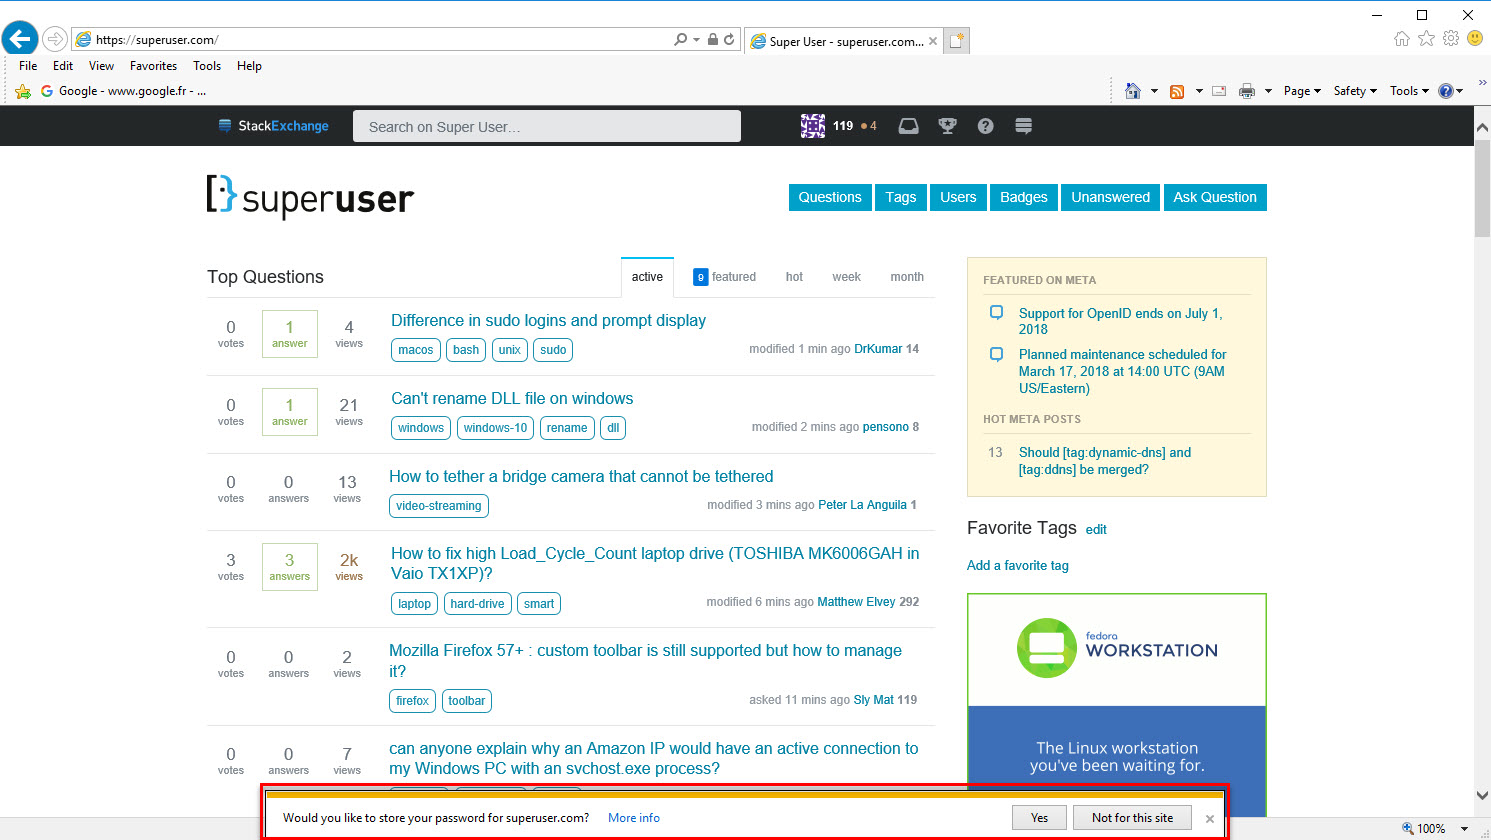This screenshot has width=1491, height=840.
Task: Expand command bar overflow chevron
Action: pos(1483,83)
